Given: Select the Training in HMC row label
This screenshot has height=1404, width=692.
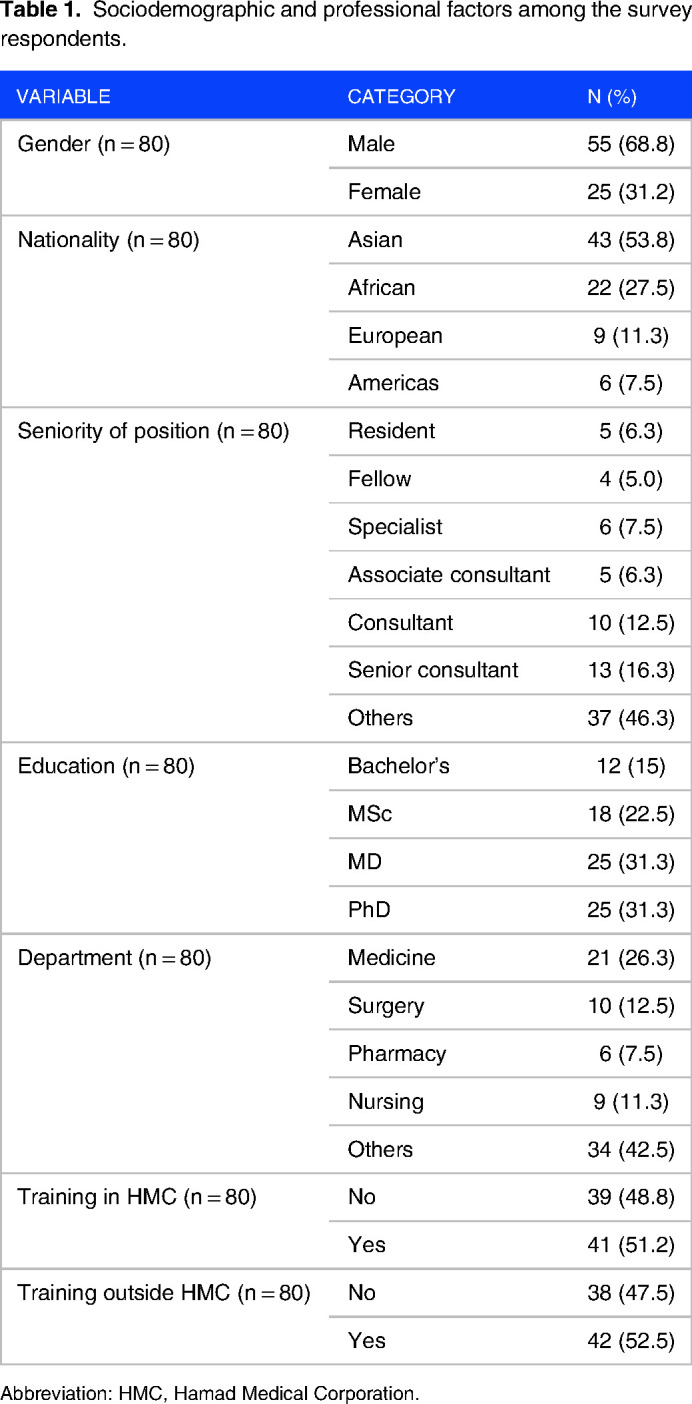Looking at the screenshot, I should point(137,1197).
